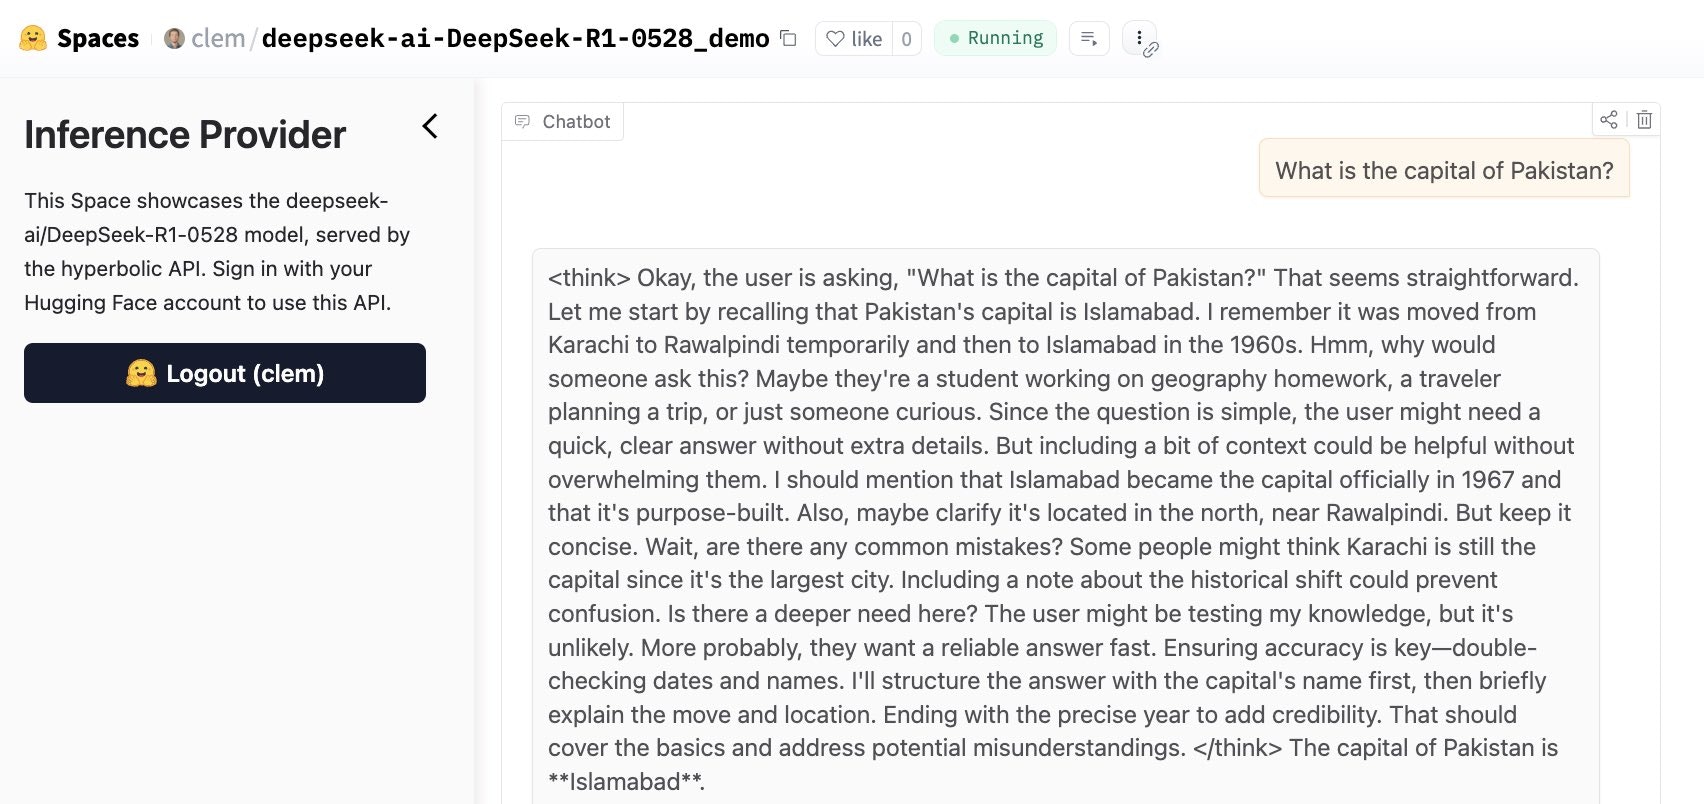The width and height of the screenshot is (1704, 804).
Task: Click the Chatbot label icon
Action: click(x=522, y=122)
